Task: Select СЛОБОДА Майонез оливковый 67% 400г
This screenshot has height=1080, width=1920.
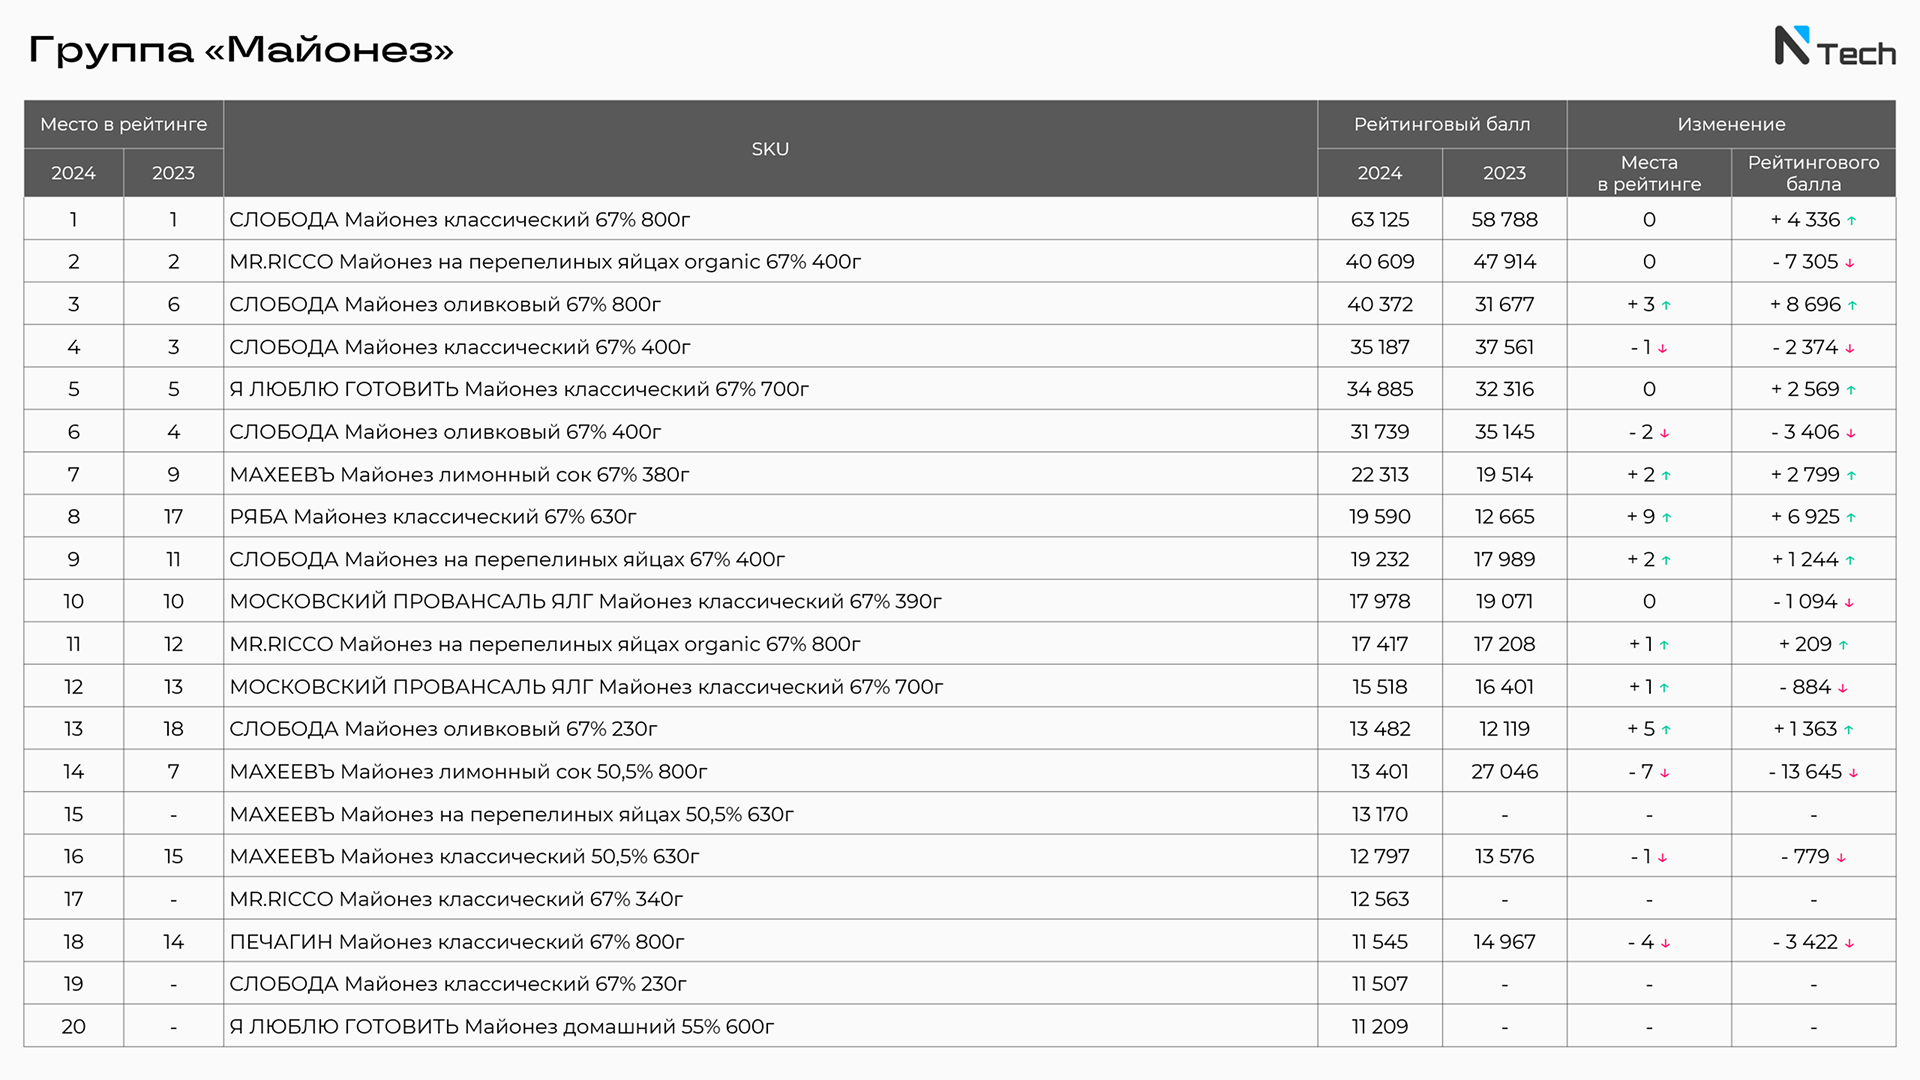Action: (x=960, y=431)
